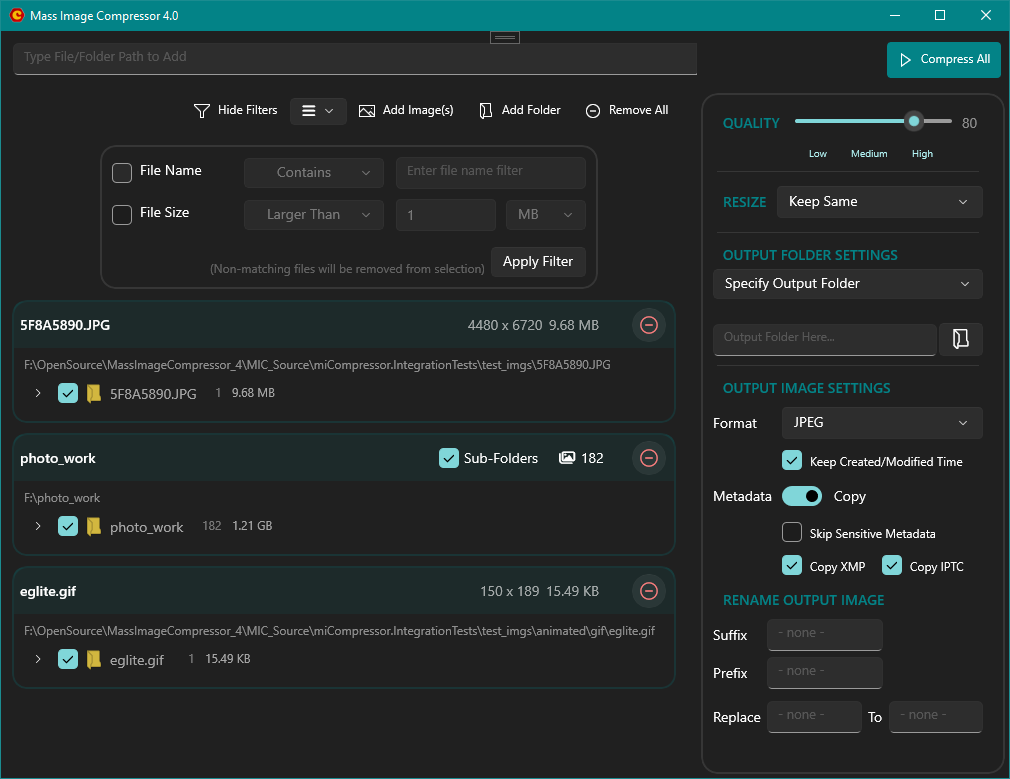Click the F:\photo_work path text

click(62, 498)
